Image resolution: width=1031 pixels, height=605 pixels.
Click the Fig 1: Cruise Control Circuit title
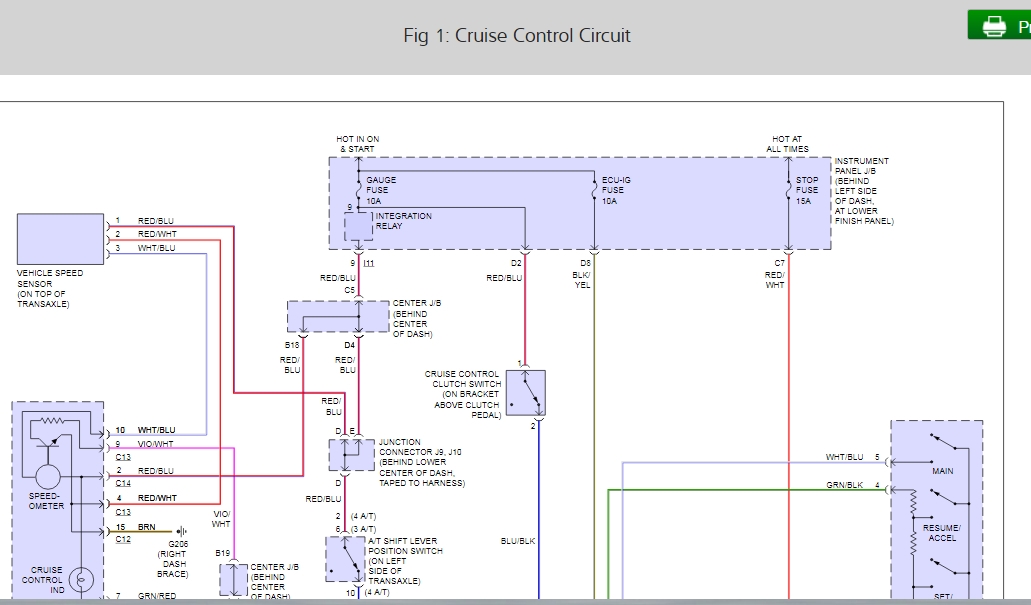coord(516,35)
